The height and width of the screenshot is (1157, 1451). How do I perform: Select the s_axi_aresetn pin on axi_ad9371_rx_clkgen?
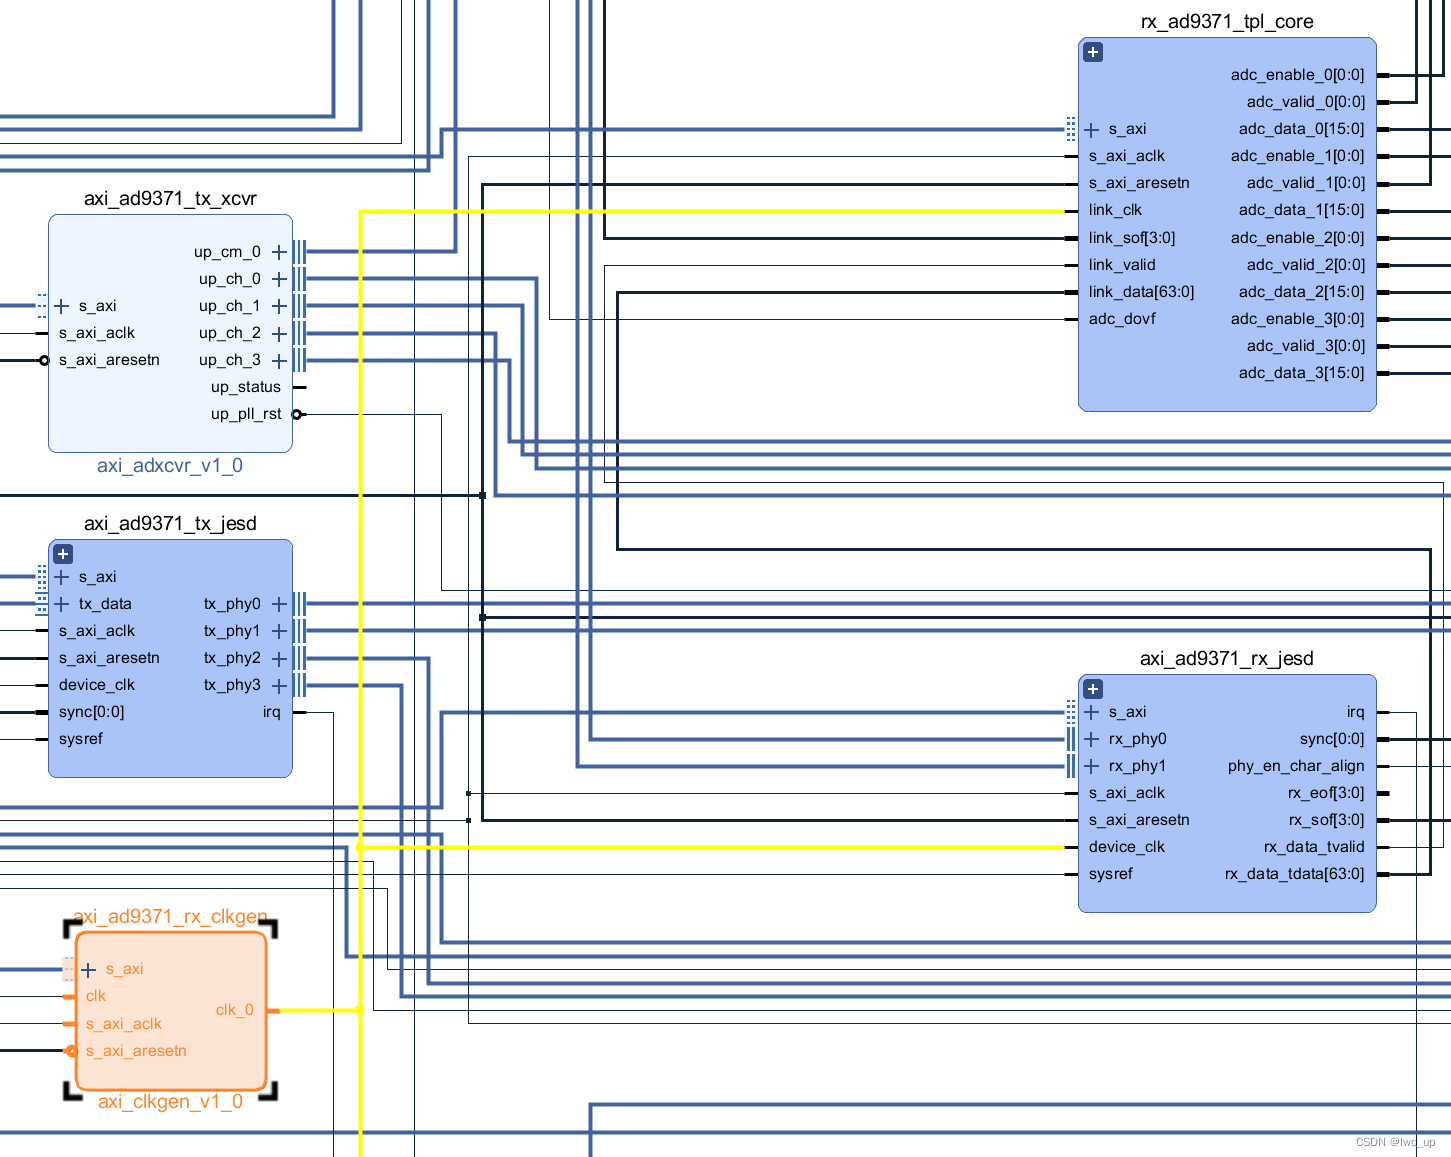coord(136,1051)
